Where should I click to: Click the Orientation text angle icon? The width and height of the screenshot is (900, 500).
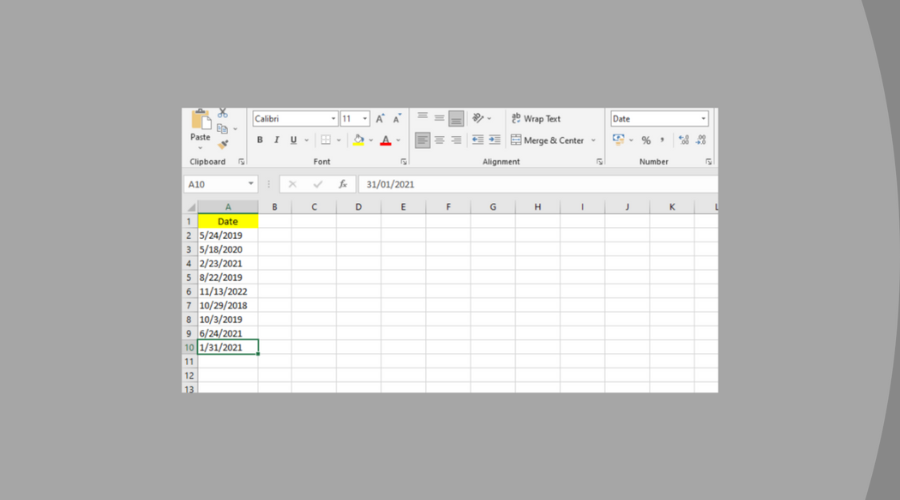click(x=478, y=118)
